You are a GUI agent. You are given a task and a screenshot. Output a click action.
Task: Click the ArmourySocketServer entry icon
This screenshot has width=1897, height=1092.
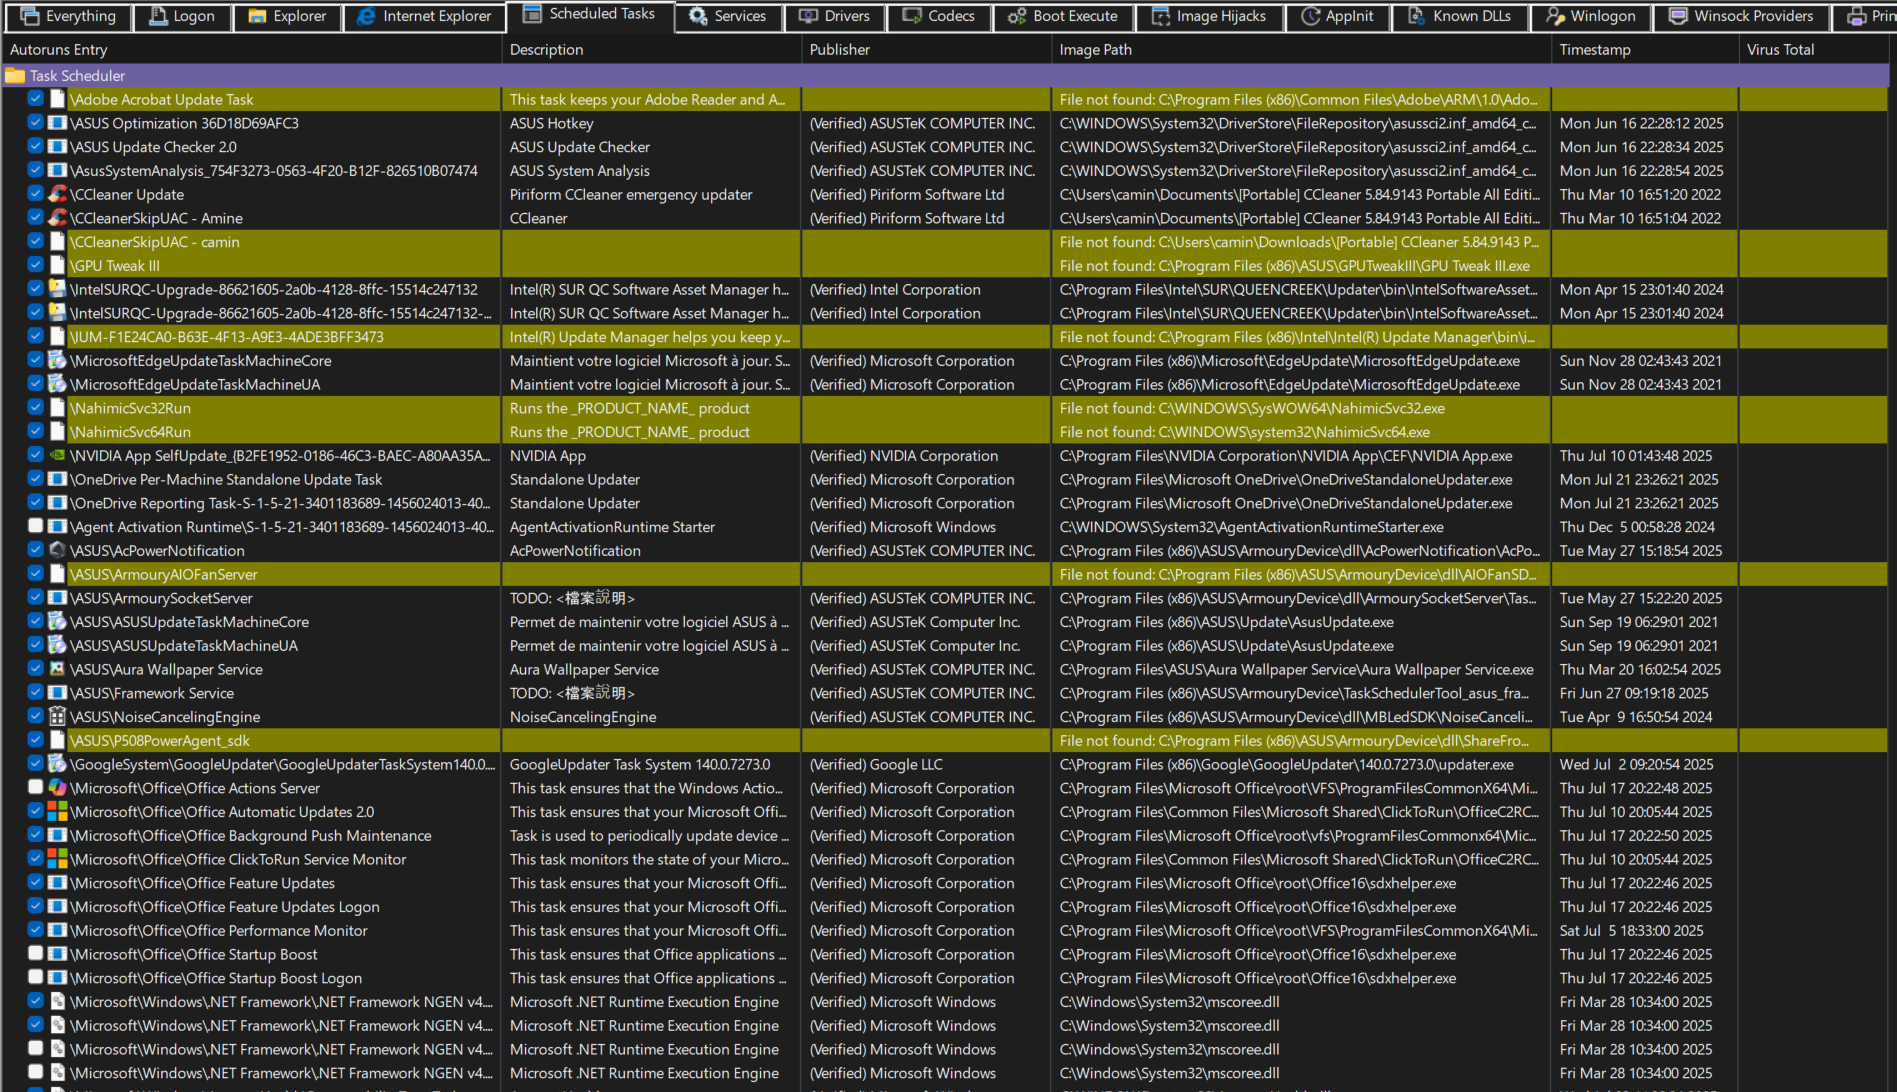[57, 598]
